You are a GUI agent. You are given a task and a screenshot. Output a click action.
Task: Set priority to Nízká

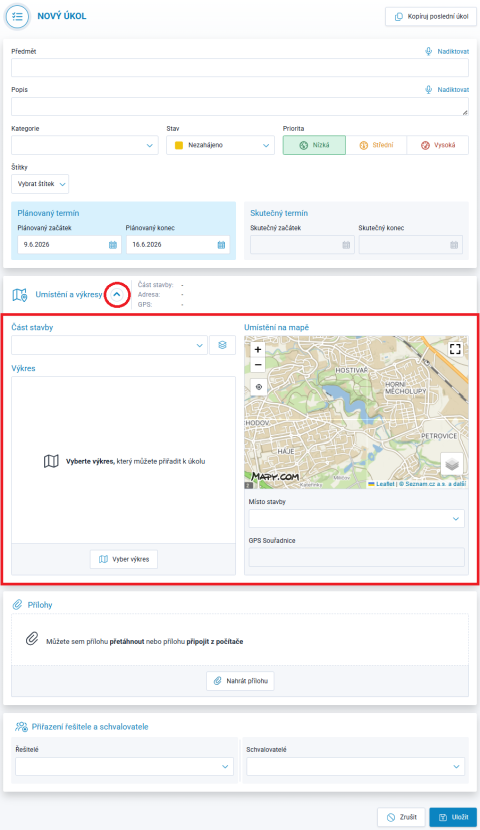[x=314, y=145]
